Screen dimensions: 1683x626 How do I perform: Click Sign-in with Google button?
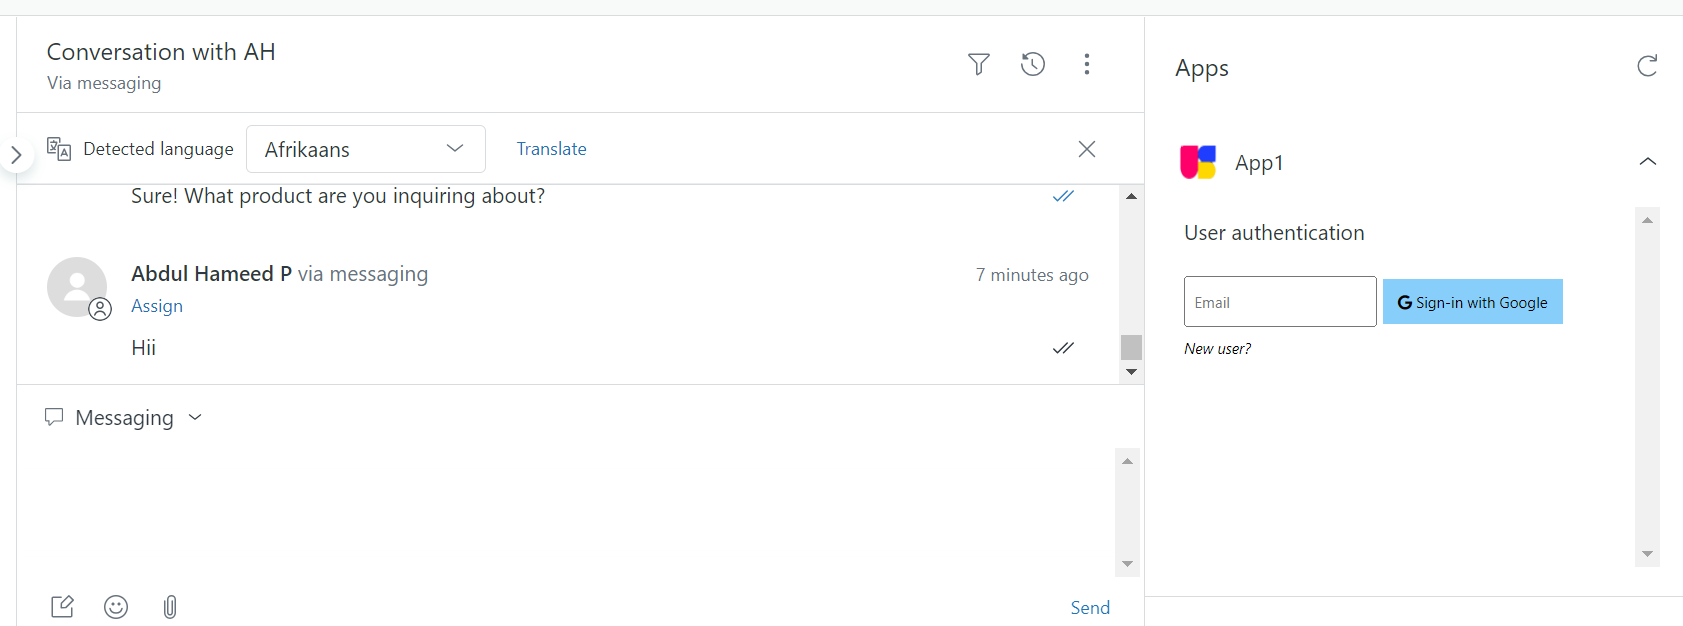point(1472,302)
